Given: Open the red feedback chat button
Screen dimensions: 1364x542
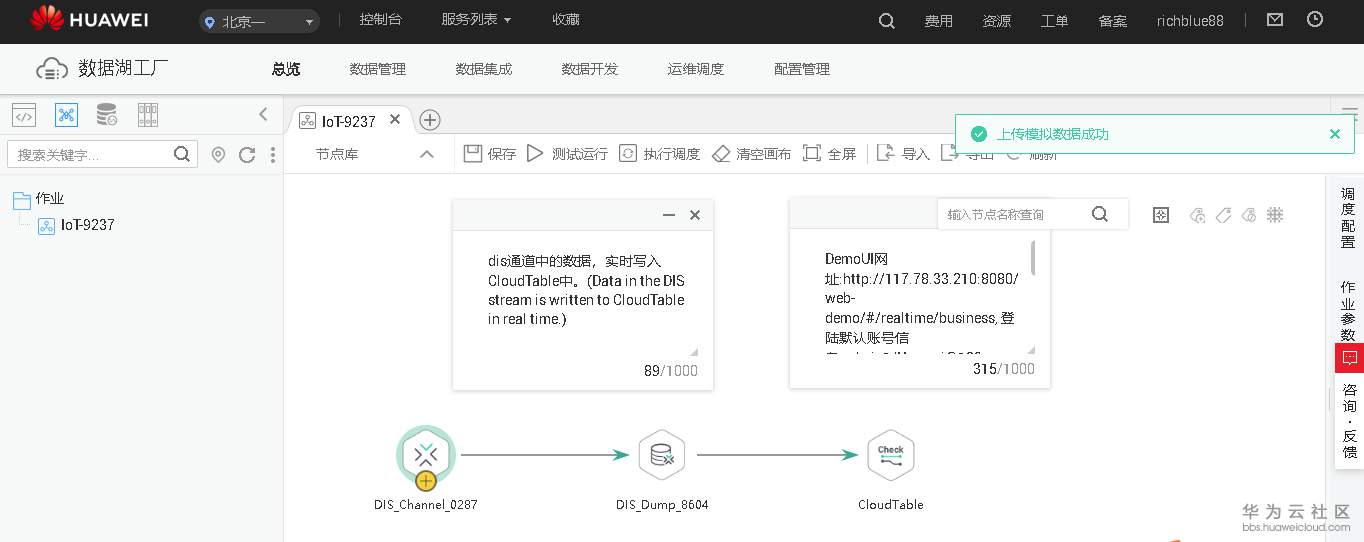Looking at the screenshot, I should click(1349, 357).
